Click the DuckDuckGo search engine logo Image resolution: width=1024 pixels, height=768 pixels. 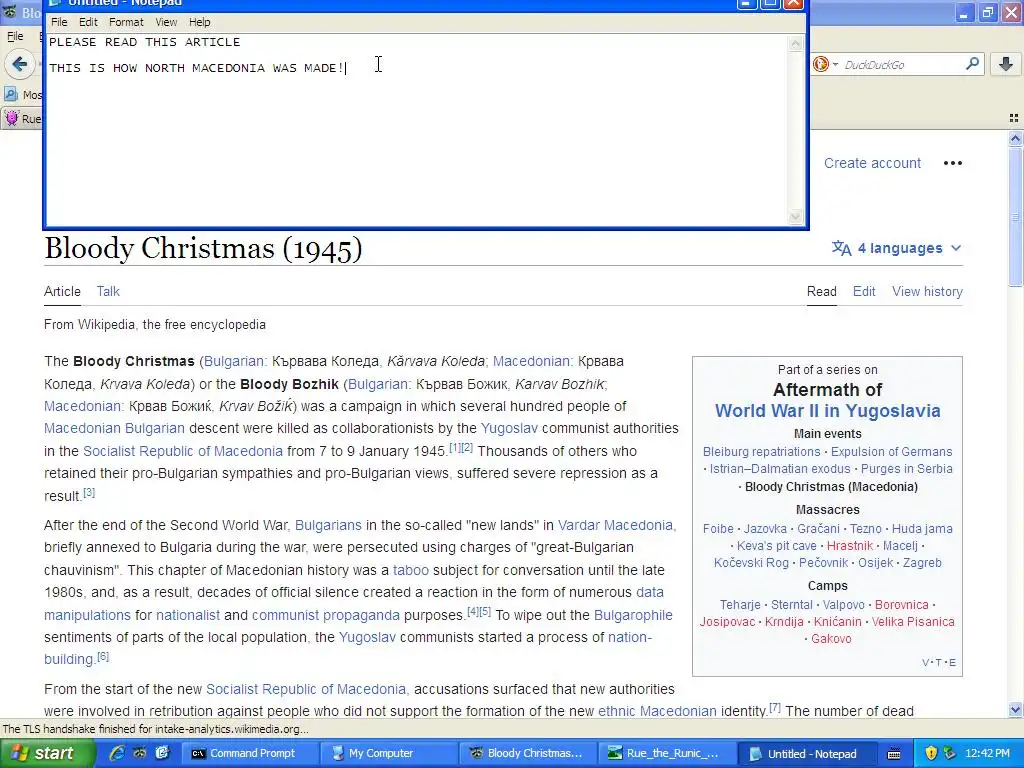pyautogui.click(x=821, y=64)
